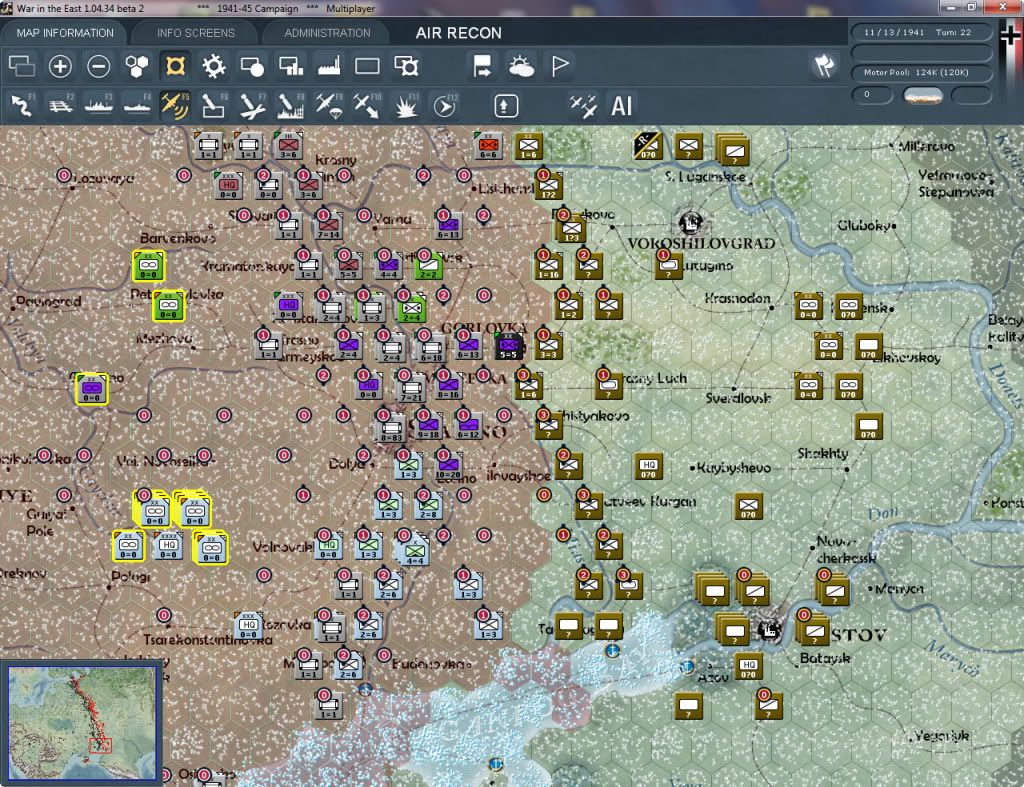Screen dimensions: 1024x787
Task: Toggle the highlighted enemy hexes icon
Action: coord(175,66)
